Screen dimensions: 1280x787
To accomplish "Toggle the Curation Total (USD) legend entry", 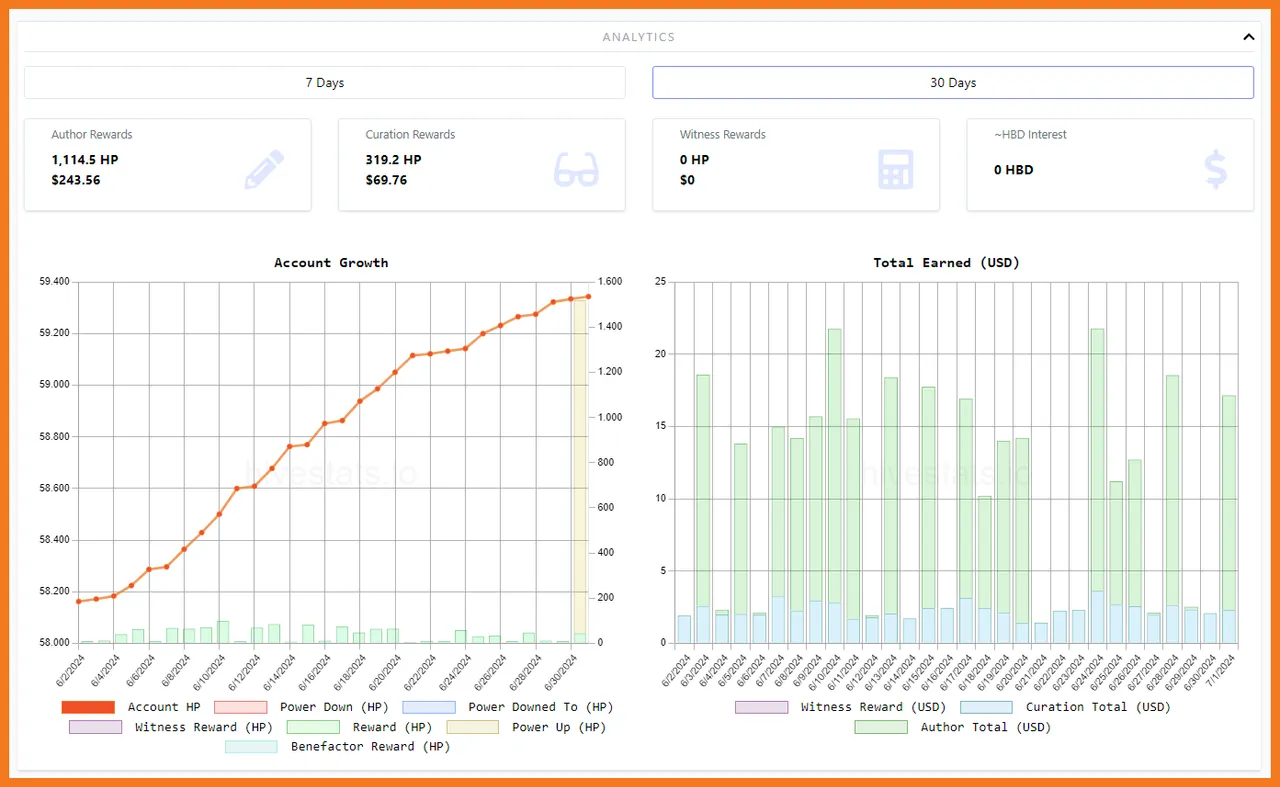I will (1065, 707).
